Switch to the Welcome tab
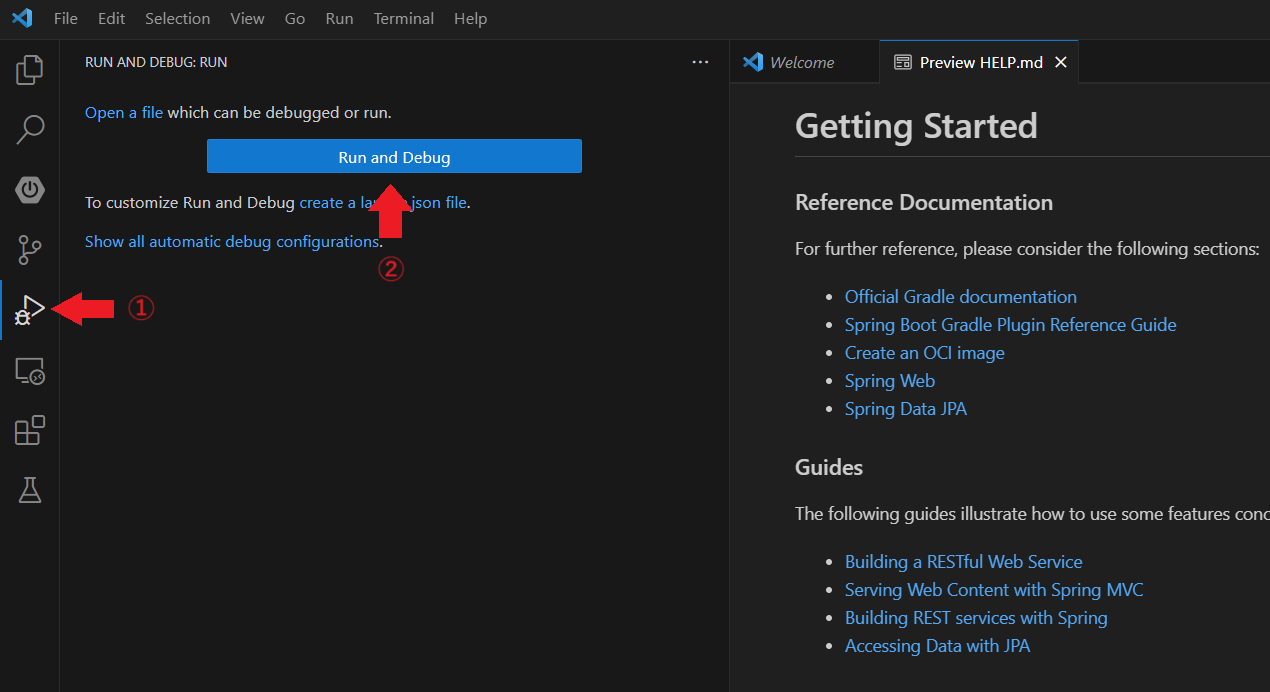 801,62
